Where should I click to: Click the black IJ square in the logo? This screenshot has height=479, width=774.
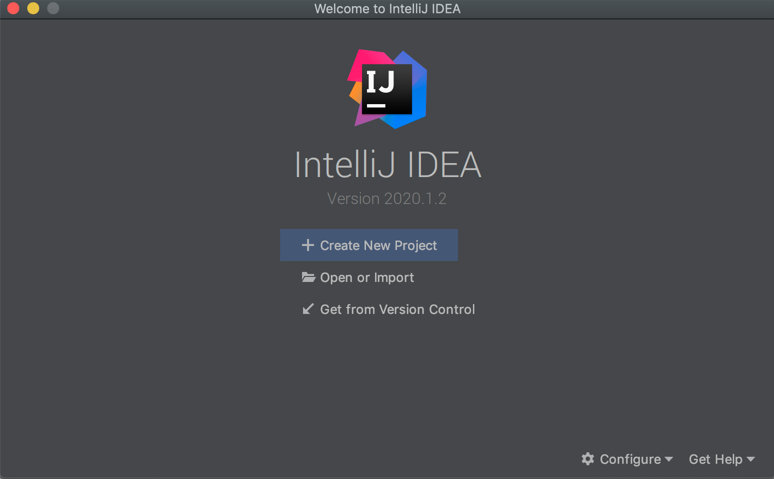(387, 90)
